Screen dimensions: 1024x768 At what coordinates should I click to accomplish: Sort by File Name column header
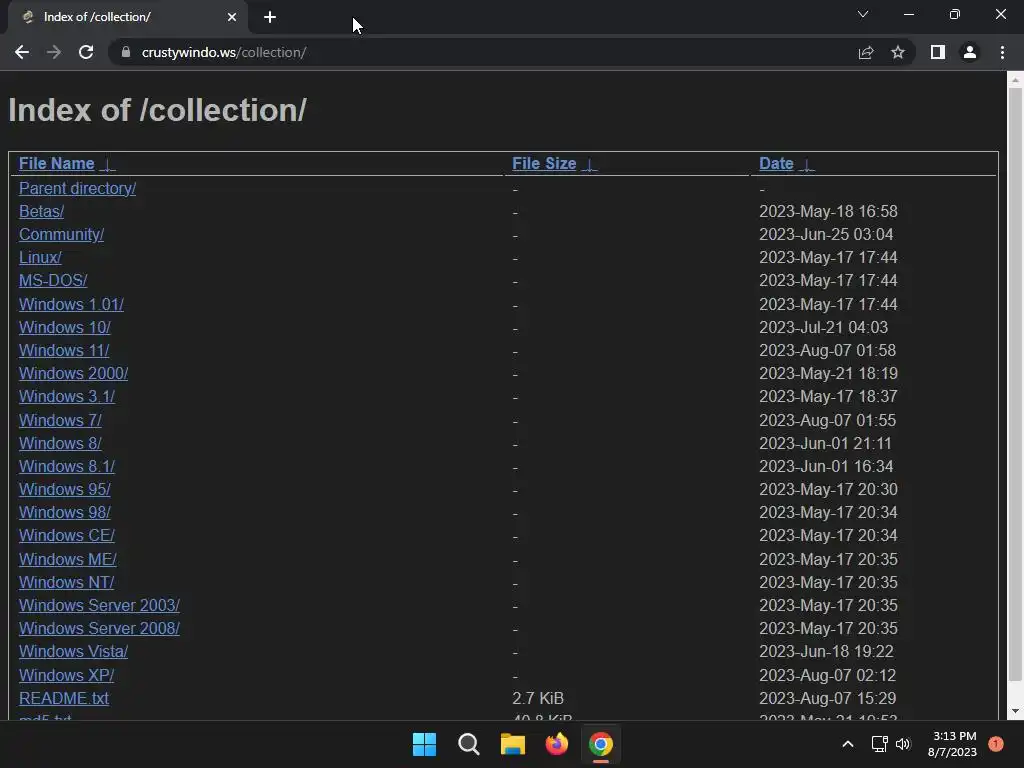[57, 163]
